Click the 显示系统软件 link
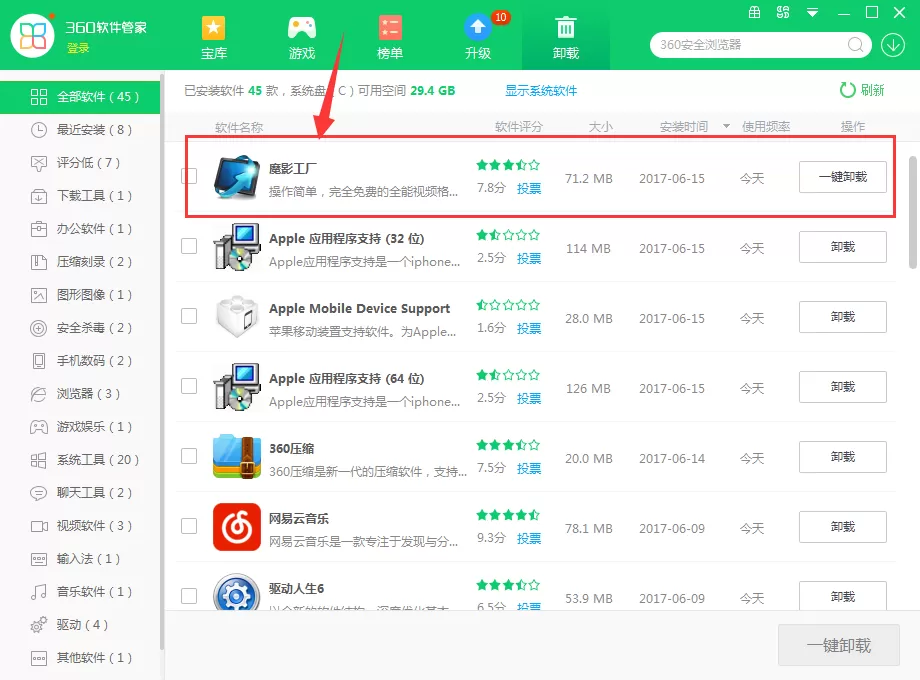920x680 pixels. [x=541, y=90]
